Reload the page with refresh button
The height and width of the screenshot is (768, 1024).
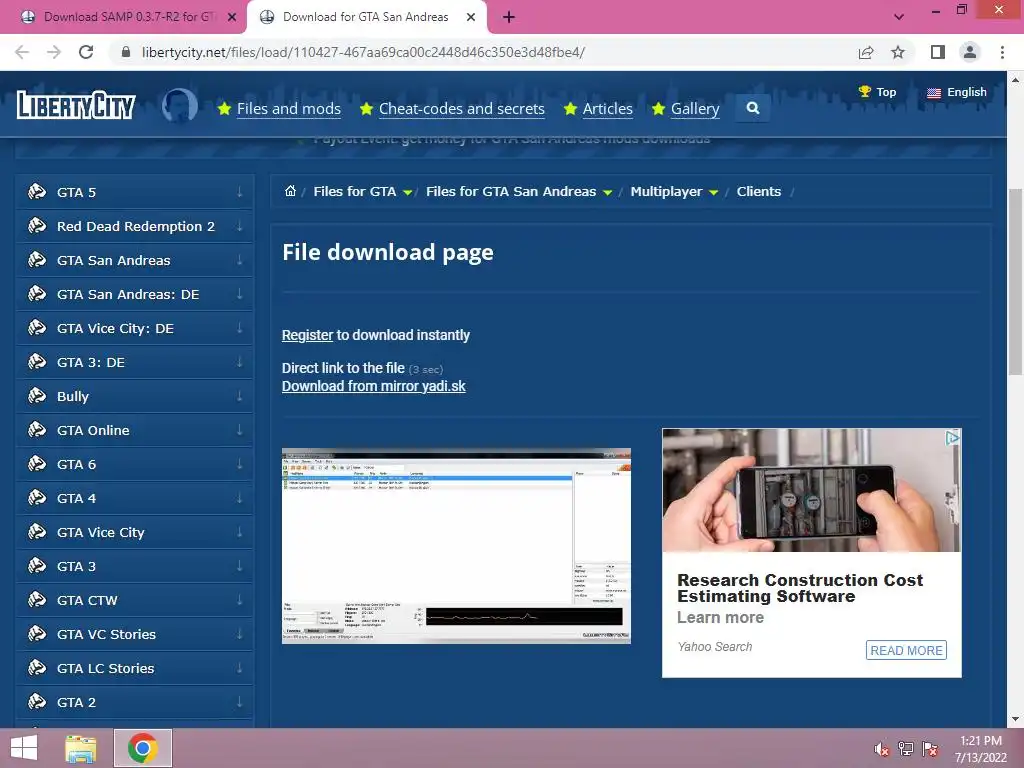86,52
